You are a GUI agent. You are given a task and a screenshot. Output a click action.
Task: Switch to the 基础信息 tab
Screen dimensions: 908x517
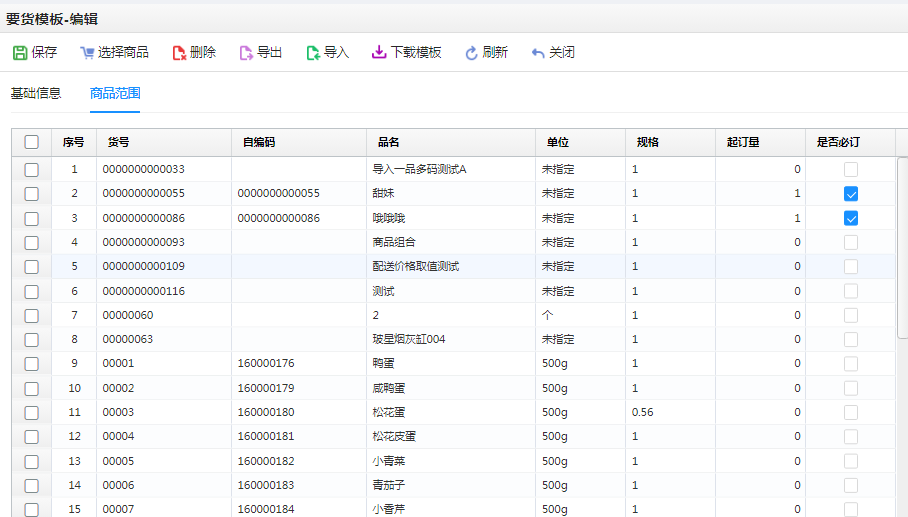pyautogui.click(x=36, y=93)
